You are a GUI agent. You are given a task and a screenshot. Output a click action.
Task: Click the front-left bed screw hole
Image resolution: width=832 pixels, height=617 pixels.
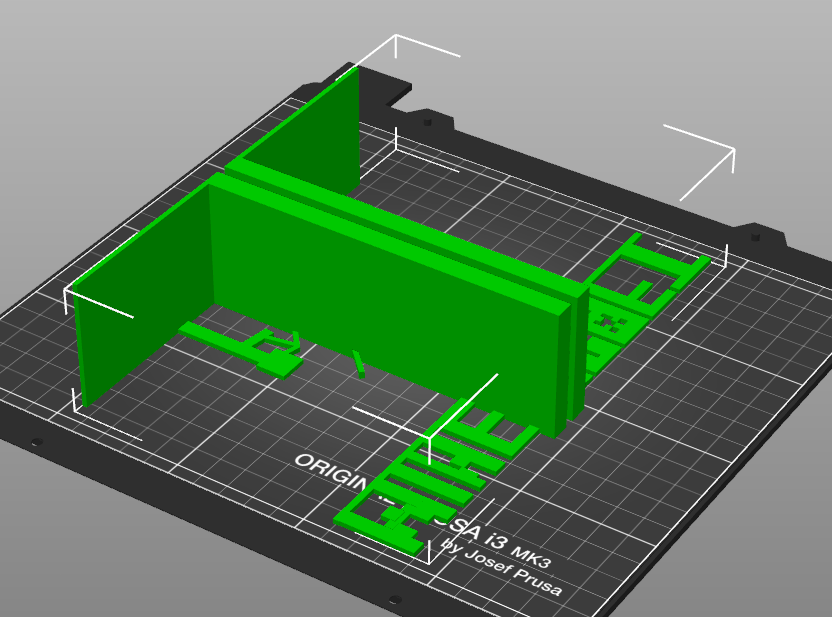point(37,441)
